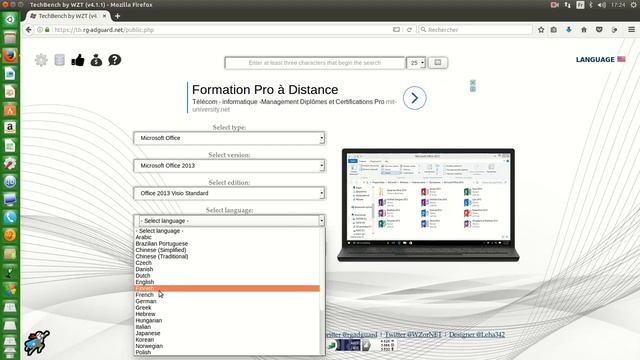
Task: Open Amazon from the Ubuntu launcher
Action: 10,127
